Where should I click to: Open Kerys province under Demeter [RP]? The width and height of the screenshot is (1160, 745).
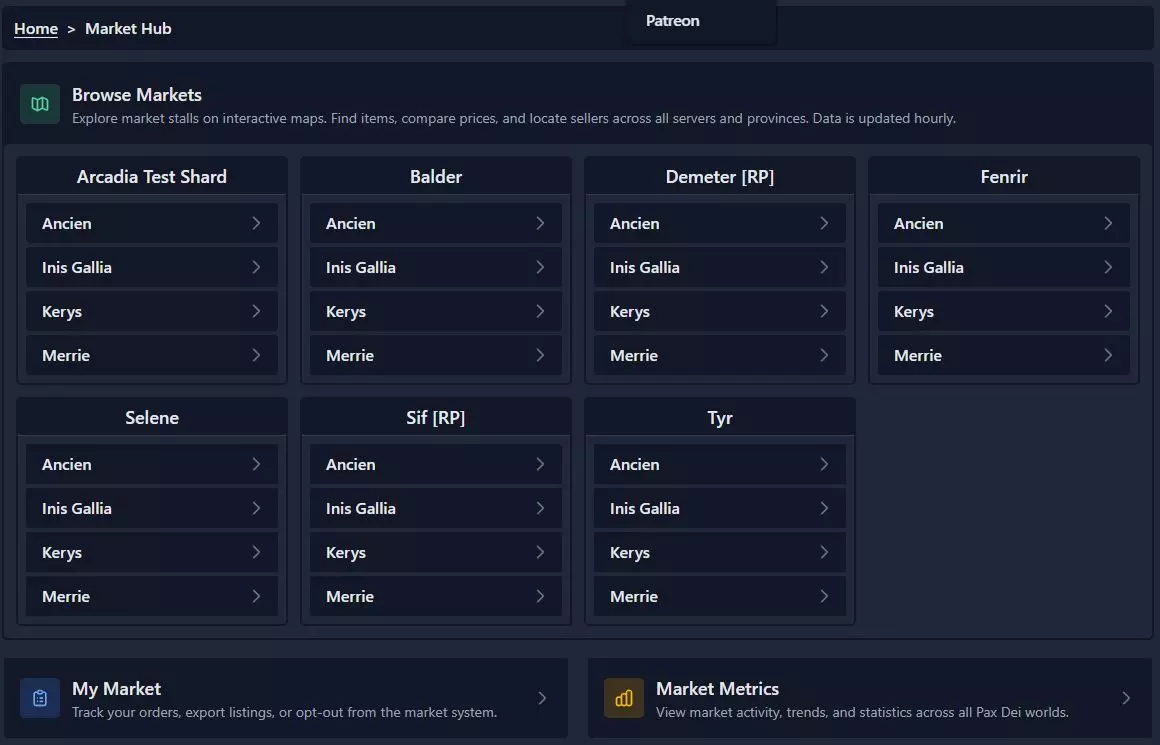click(630, 311)
